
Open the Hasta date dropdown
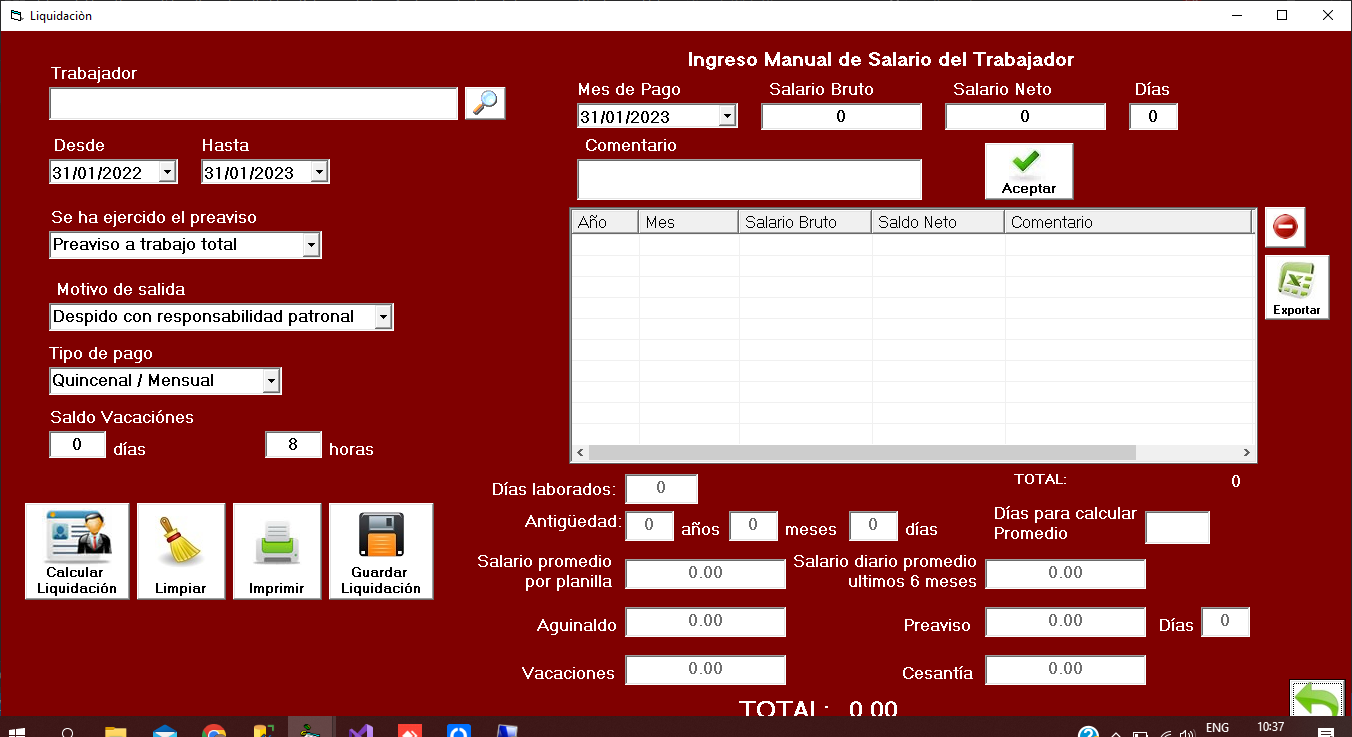tap(319, 172)
